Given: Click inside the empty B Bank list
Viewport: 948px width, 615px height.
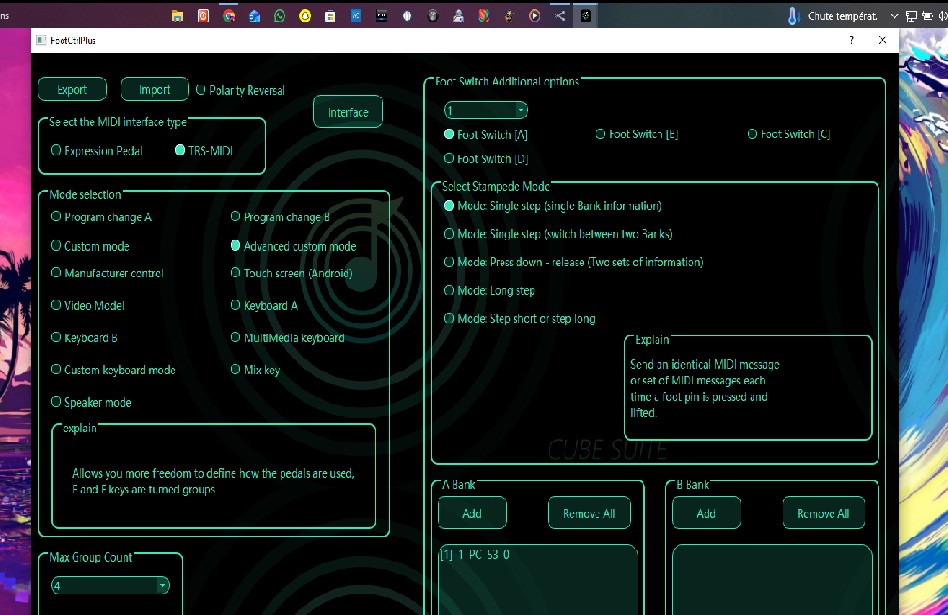Looking at the screenshot, I should tap(772, 581).
